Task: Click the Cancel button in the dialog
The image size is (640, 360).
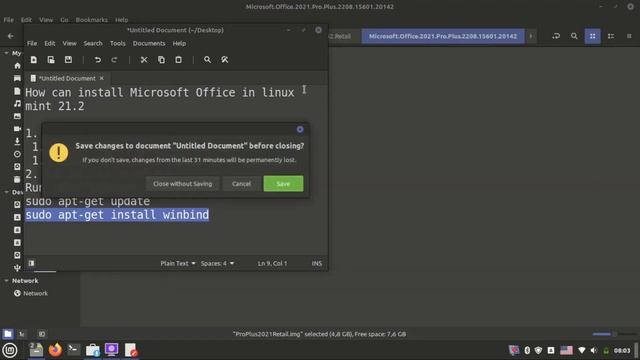Action: pyautogui.click(x=241, y=184)
